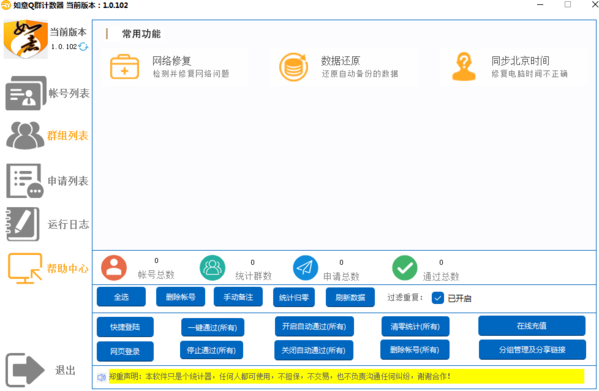
Task: Switch to 帐号列表 tab label
Action: click(x=69, y=93)
